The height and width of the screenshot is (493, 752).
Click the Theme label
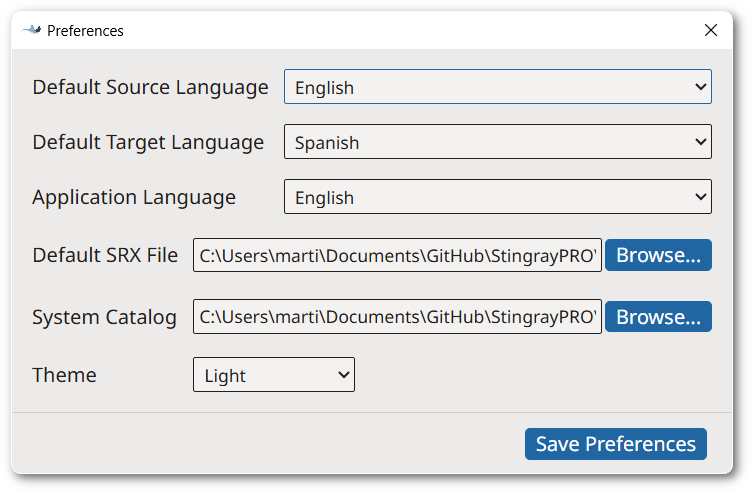(x=64, y=375)
